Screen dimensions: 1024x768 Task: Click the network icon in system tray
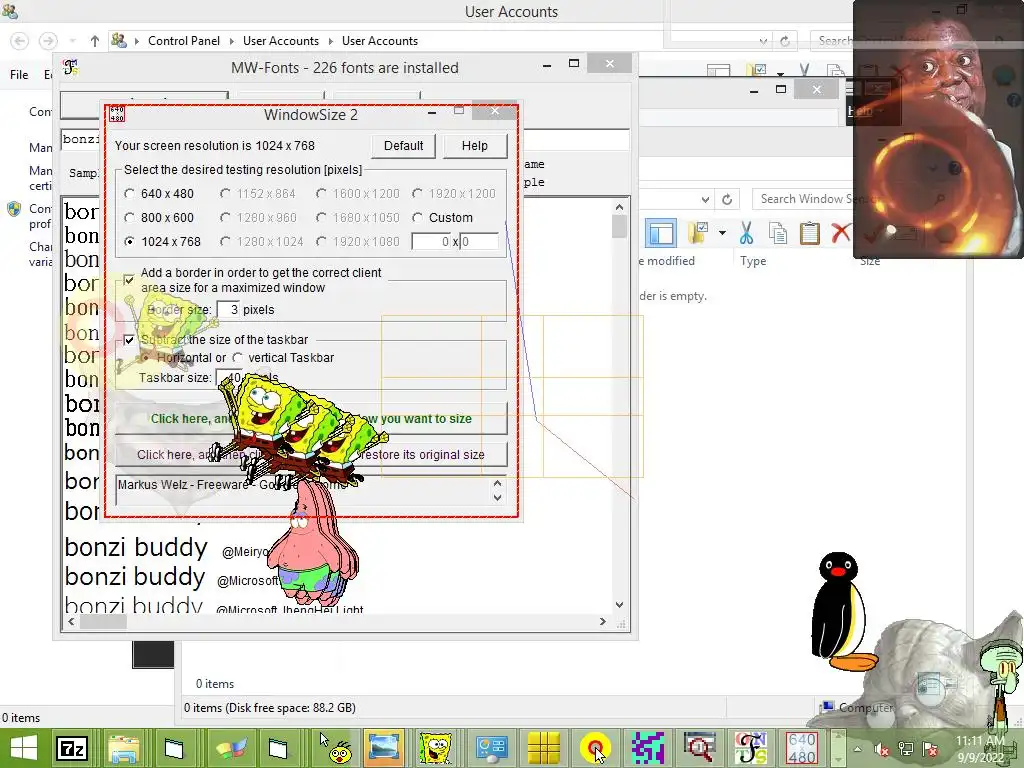point(906,750)
